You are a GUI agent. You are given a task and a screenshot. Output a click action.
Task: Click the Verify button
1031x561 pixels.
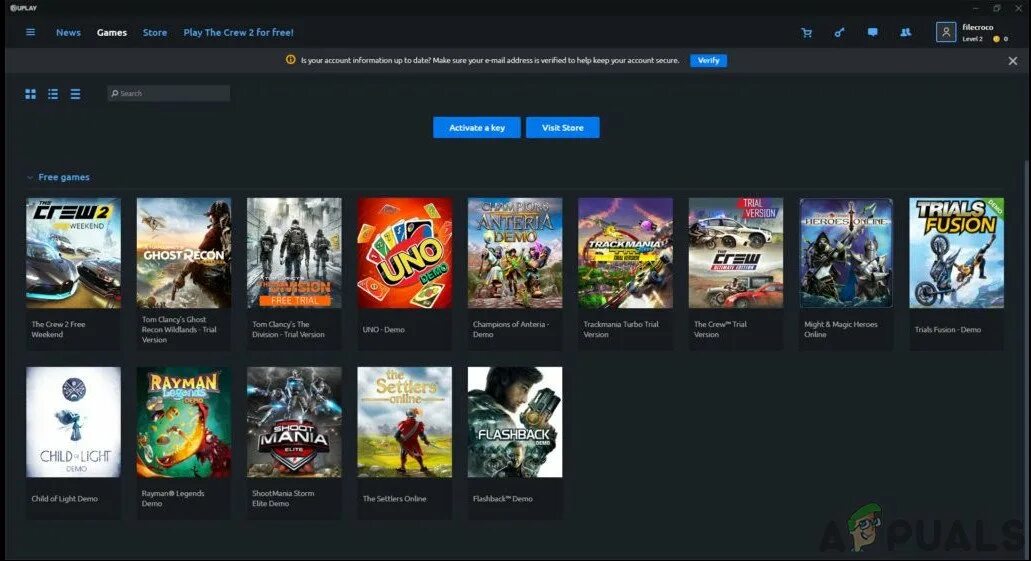(x=708, y=61)
